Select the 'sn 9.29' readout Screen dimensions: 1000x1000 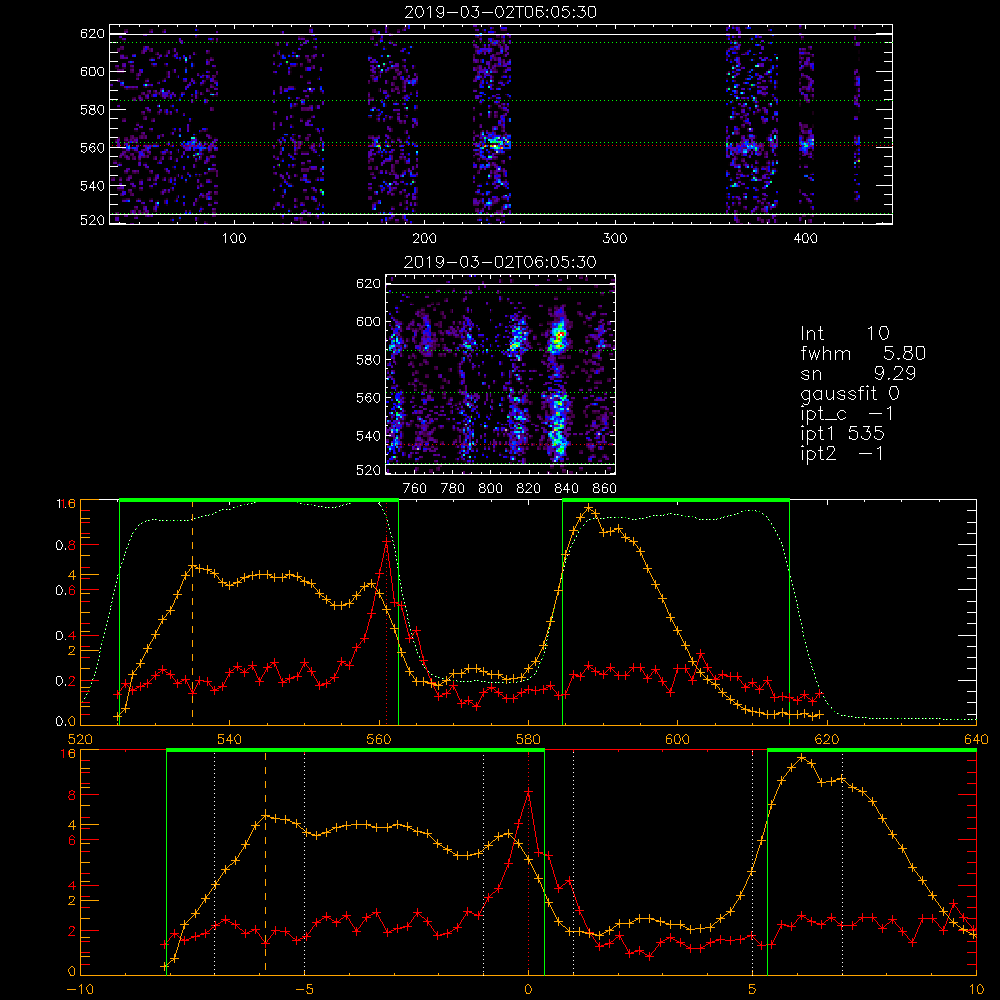[858, 373]
